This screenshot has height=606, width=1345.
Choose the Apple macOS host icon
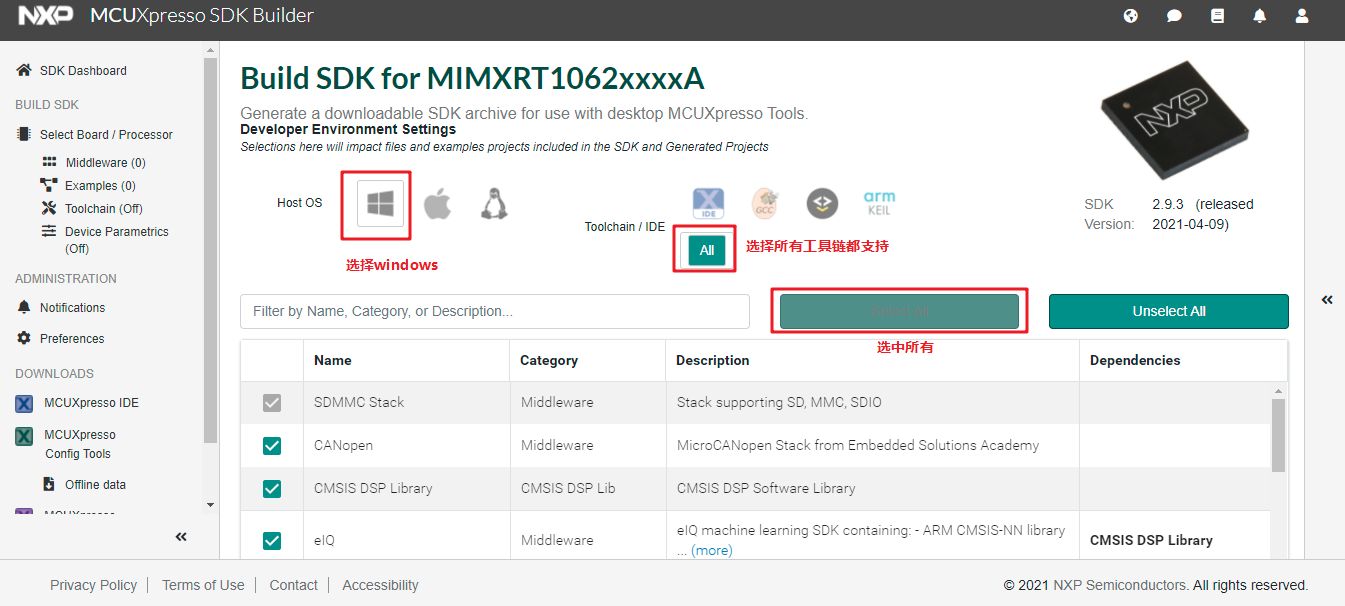pyautogui.click(x=437, y=204)
